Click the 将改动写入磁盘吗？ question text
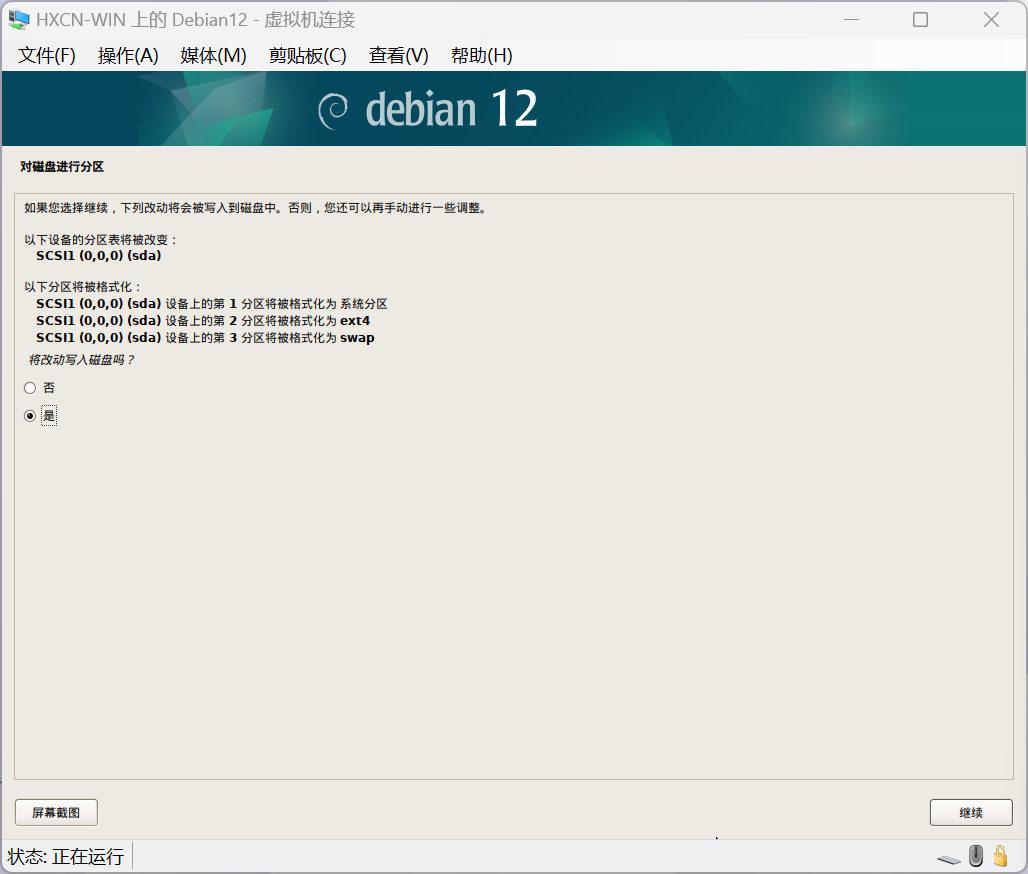Screen dimensions: 1028x874 point(81,360)
